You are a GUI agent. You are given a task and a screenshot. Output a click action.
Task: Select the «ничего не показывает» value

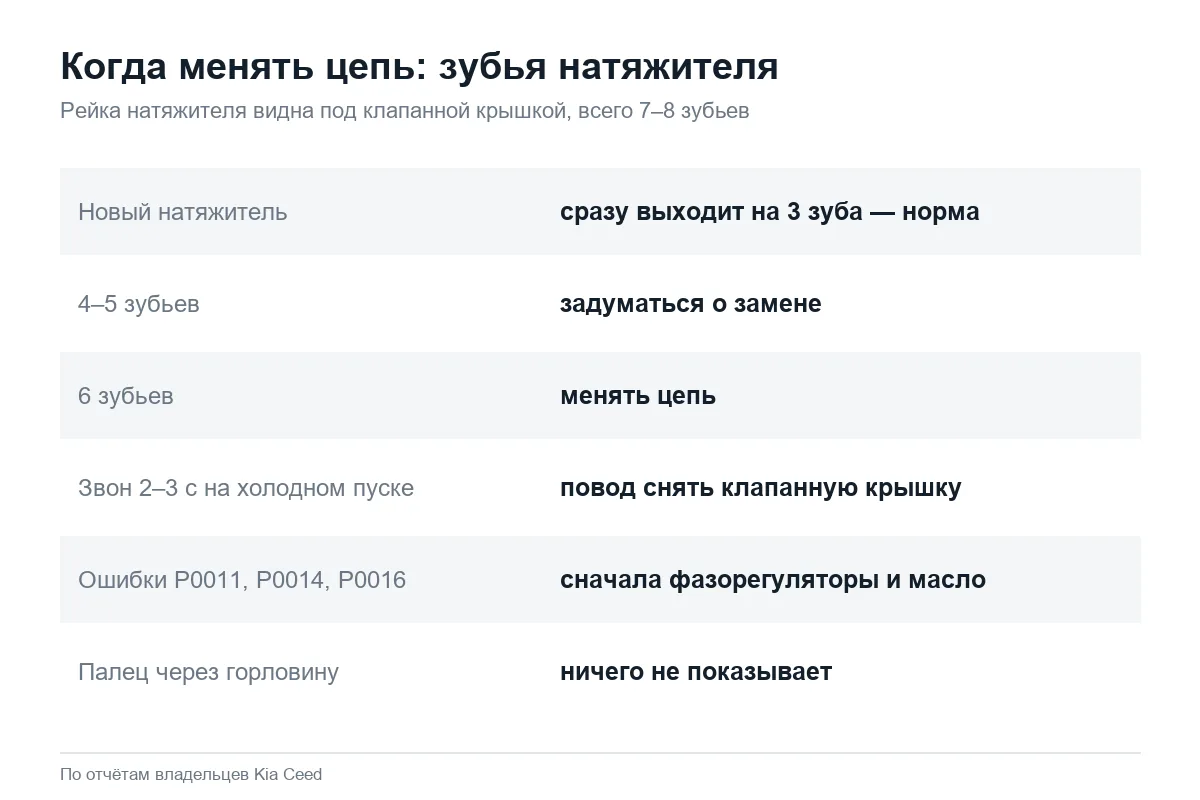pos(695,672)
